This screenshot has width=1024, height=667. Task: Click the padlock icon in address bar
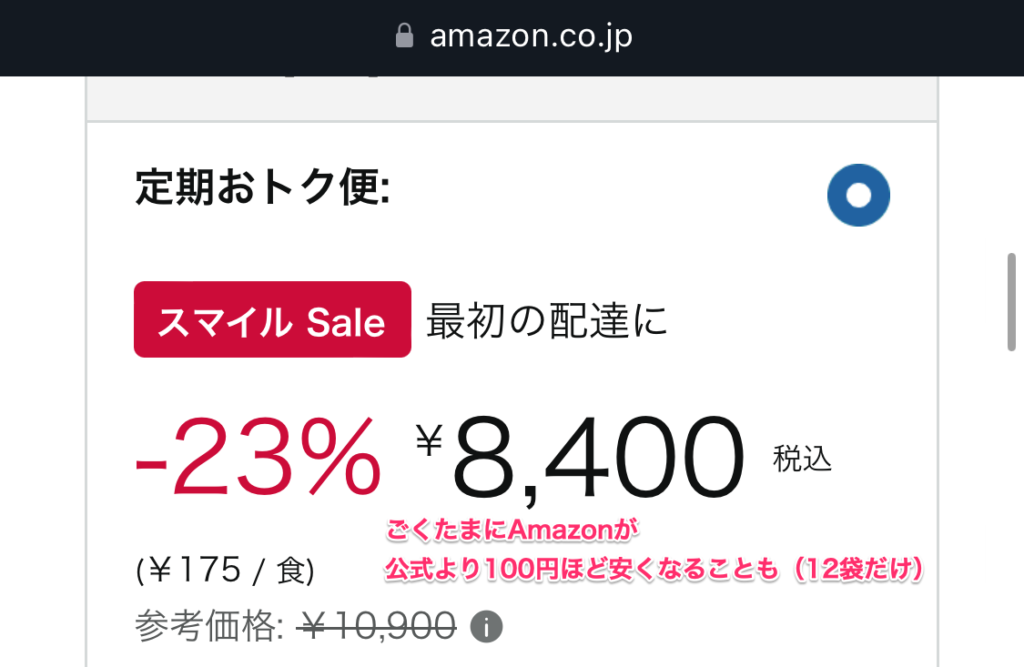(x=404, y=37)
